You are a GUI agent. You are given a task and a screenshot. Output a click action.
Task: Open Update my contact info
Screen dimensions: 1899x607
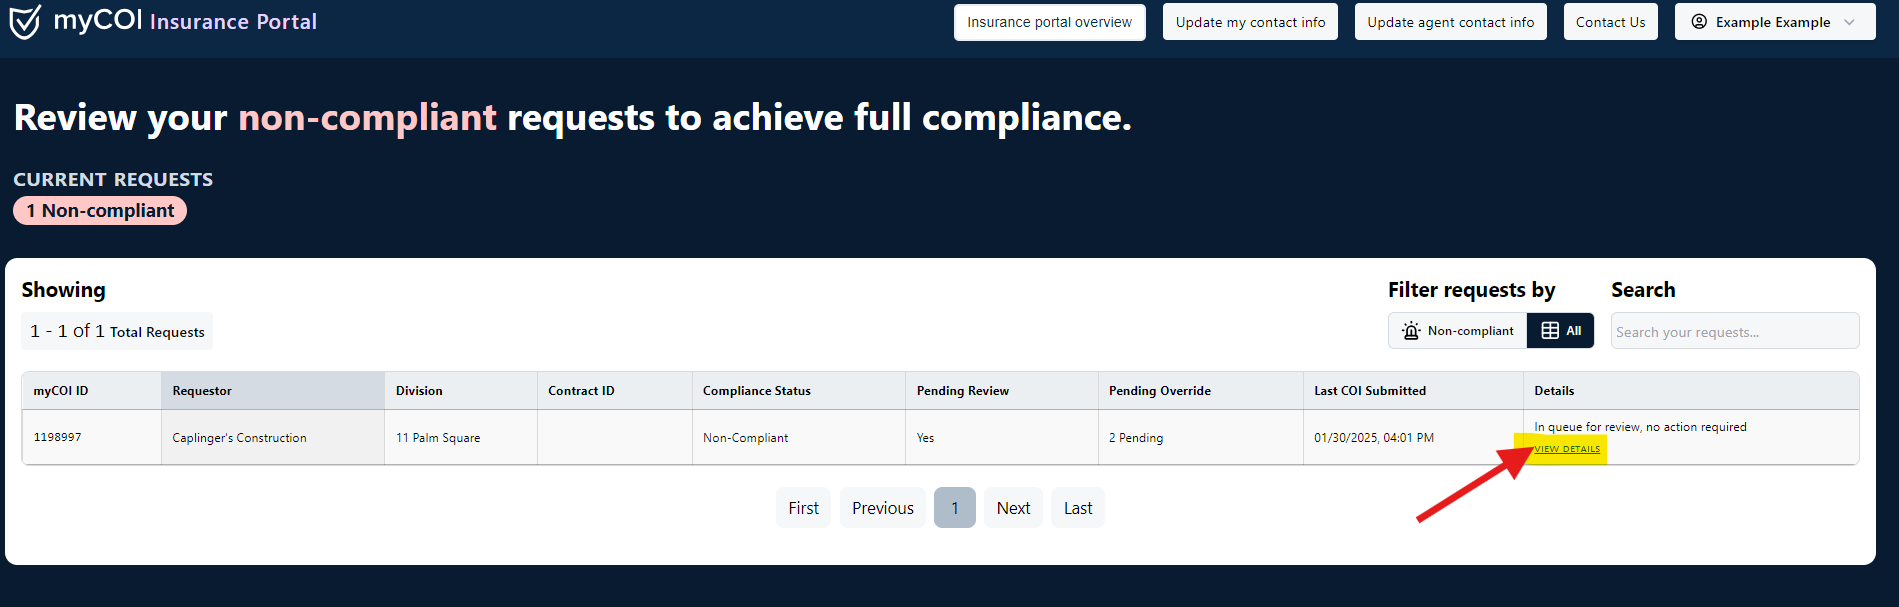[1250, 22]
